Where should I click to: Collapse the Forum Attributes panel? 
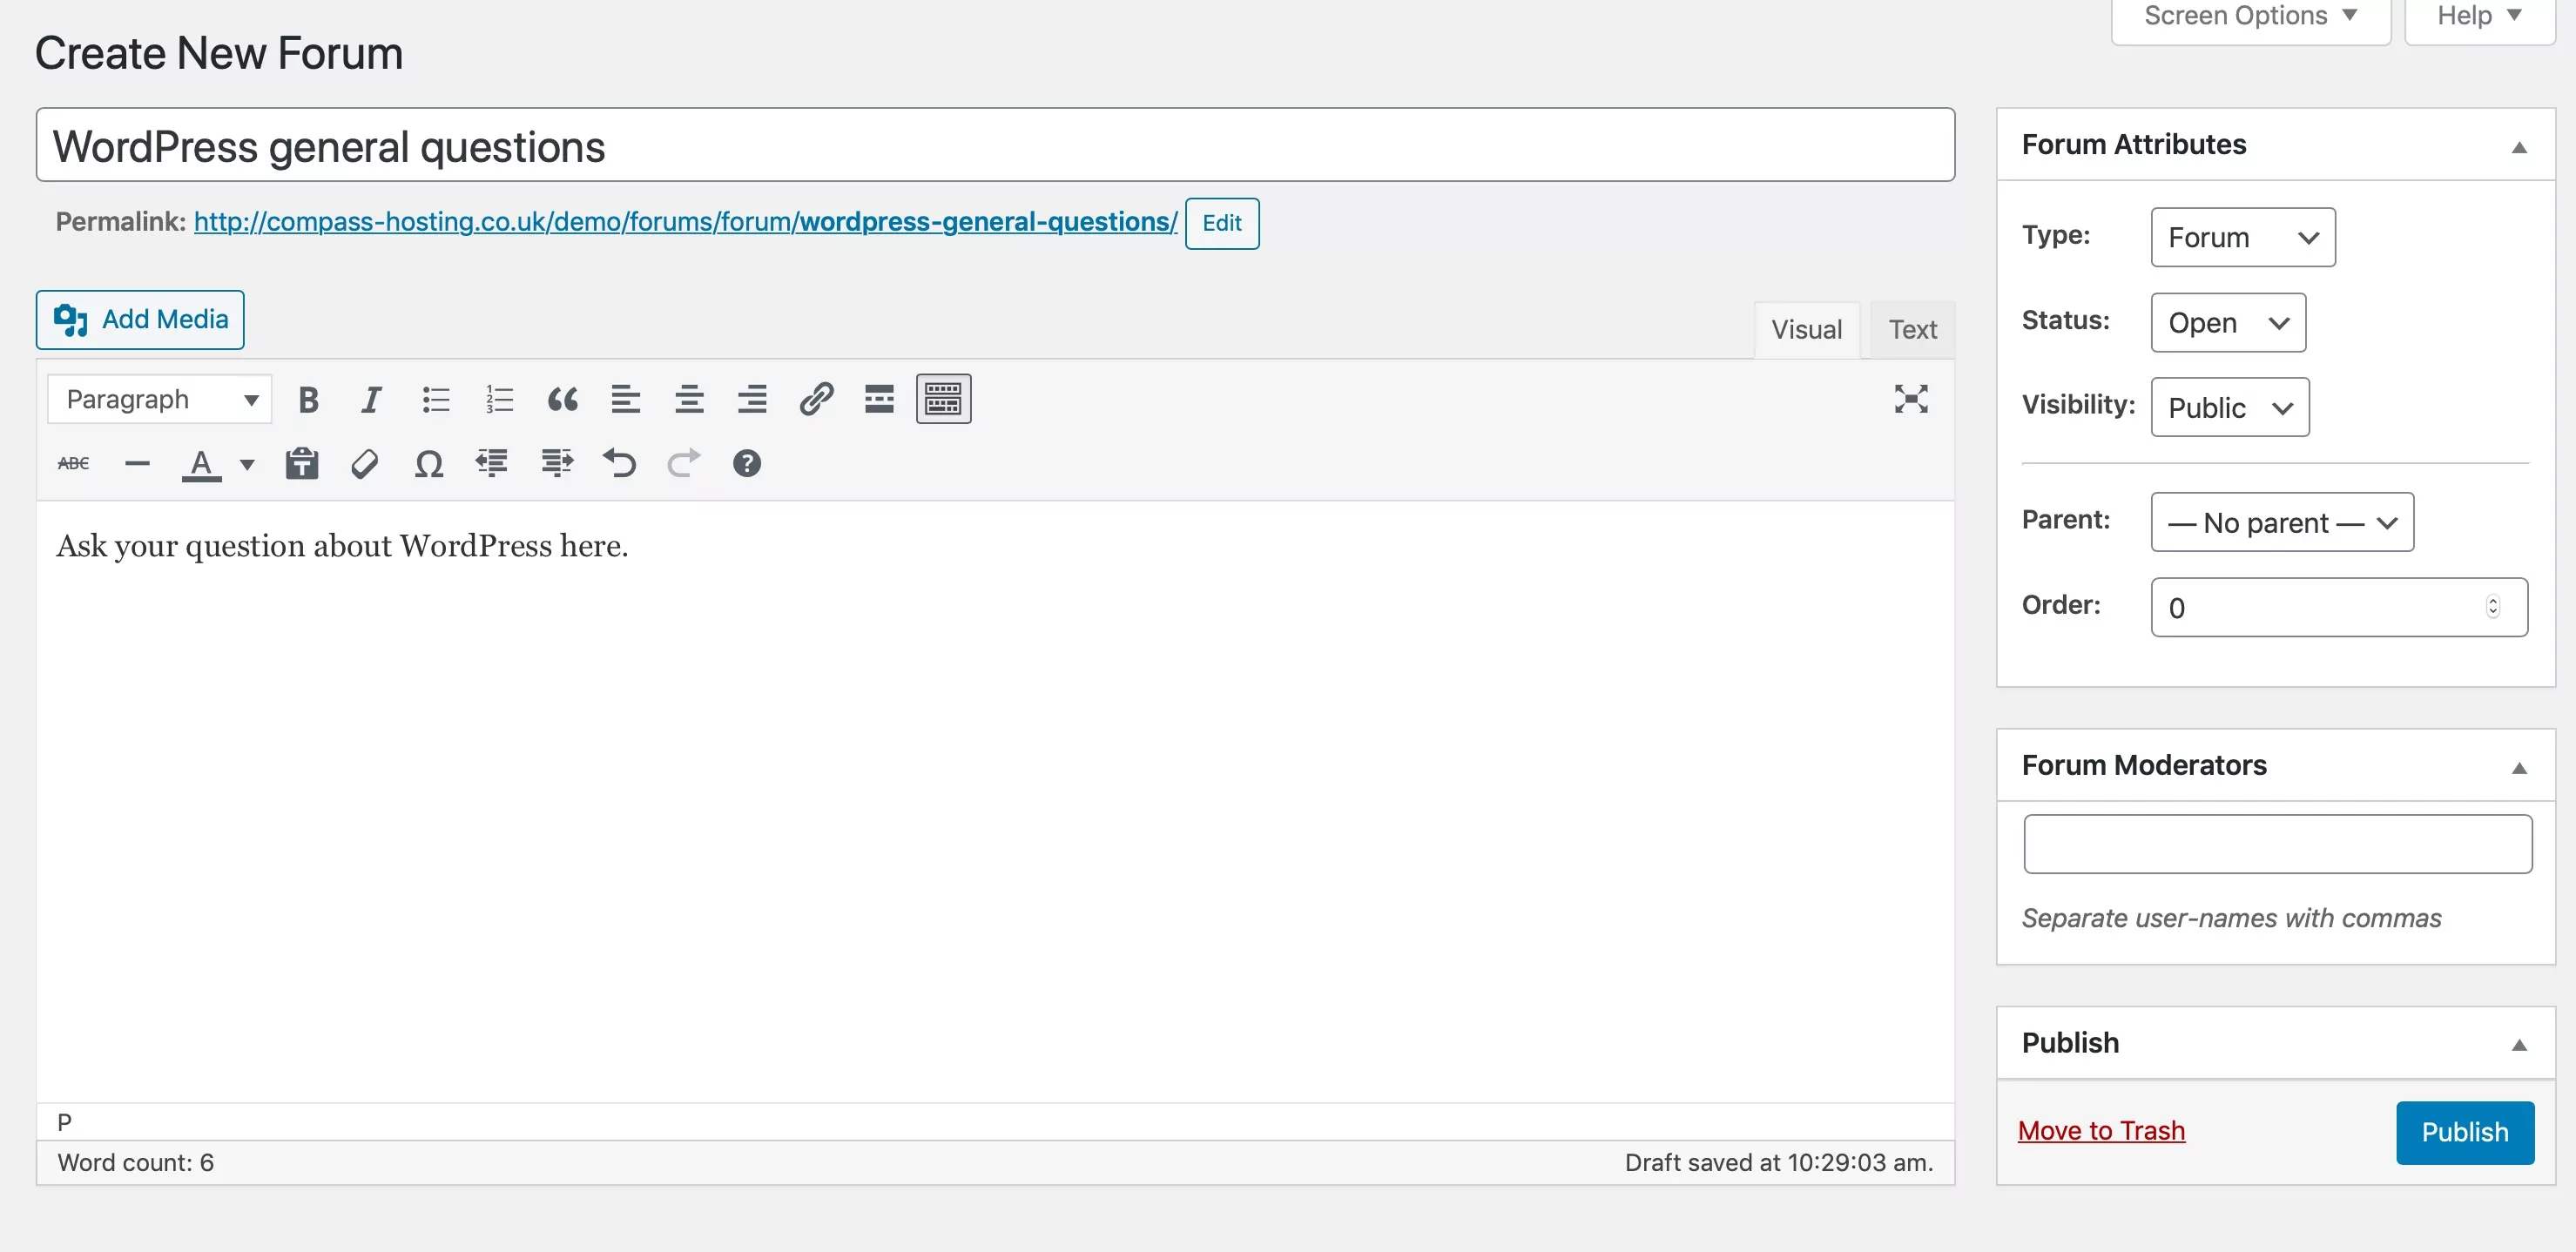click(x=2519, y=147)
